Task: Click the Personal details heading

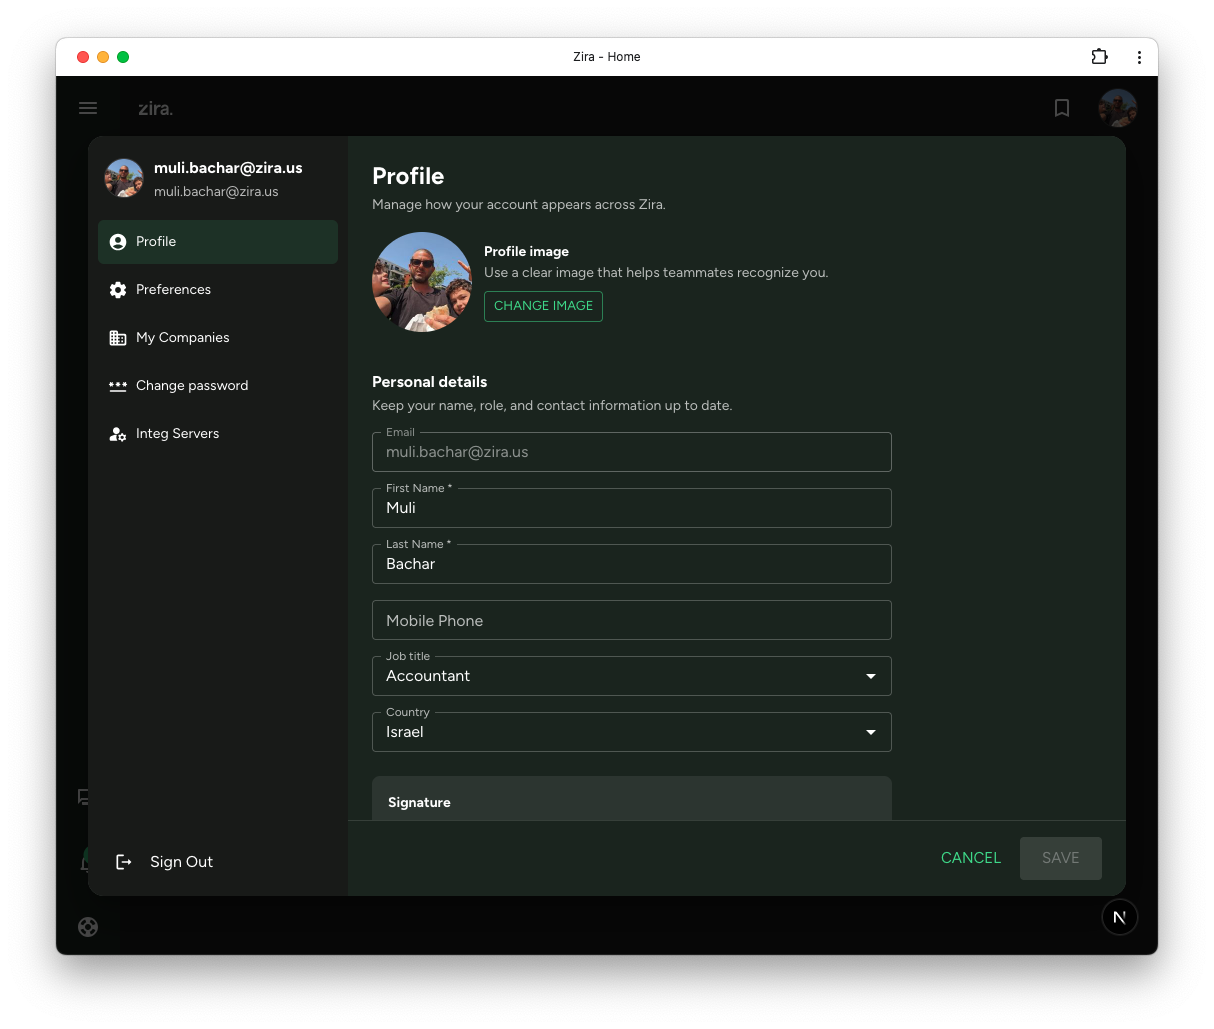Action: click(430, 382)
